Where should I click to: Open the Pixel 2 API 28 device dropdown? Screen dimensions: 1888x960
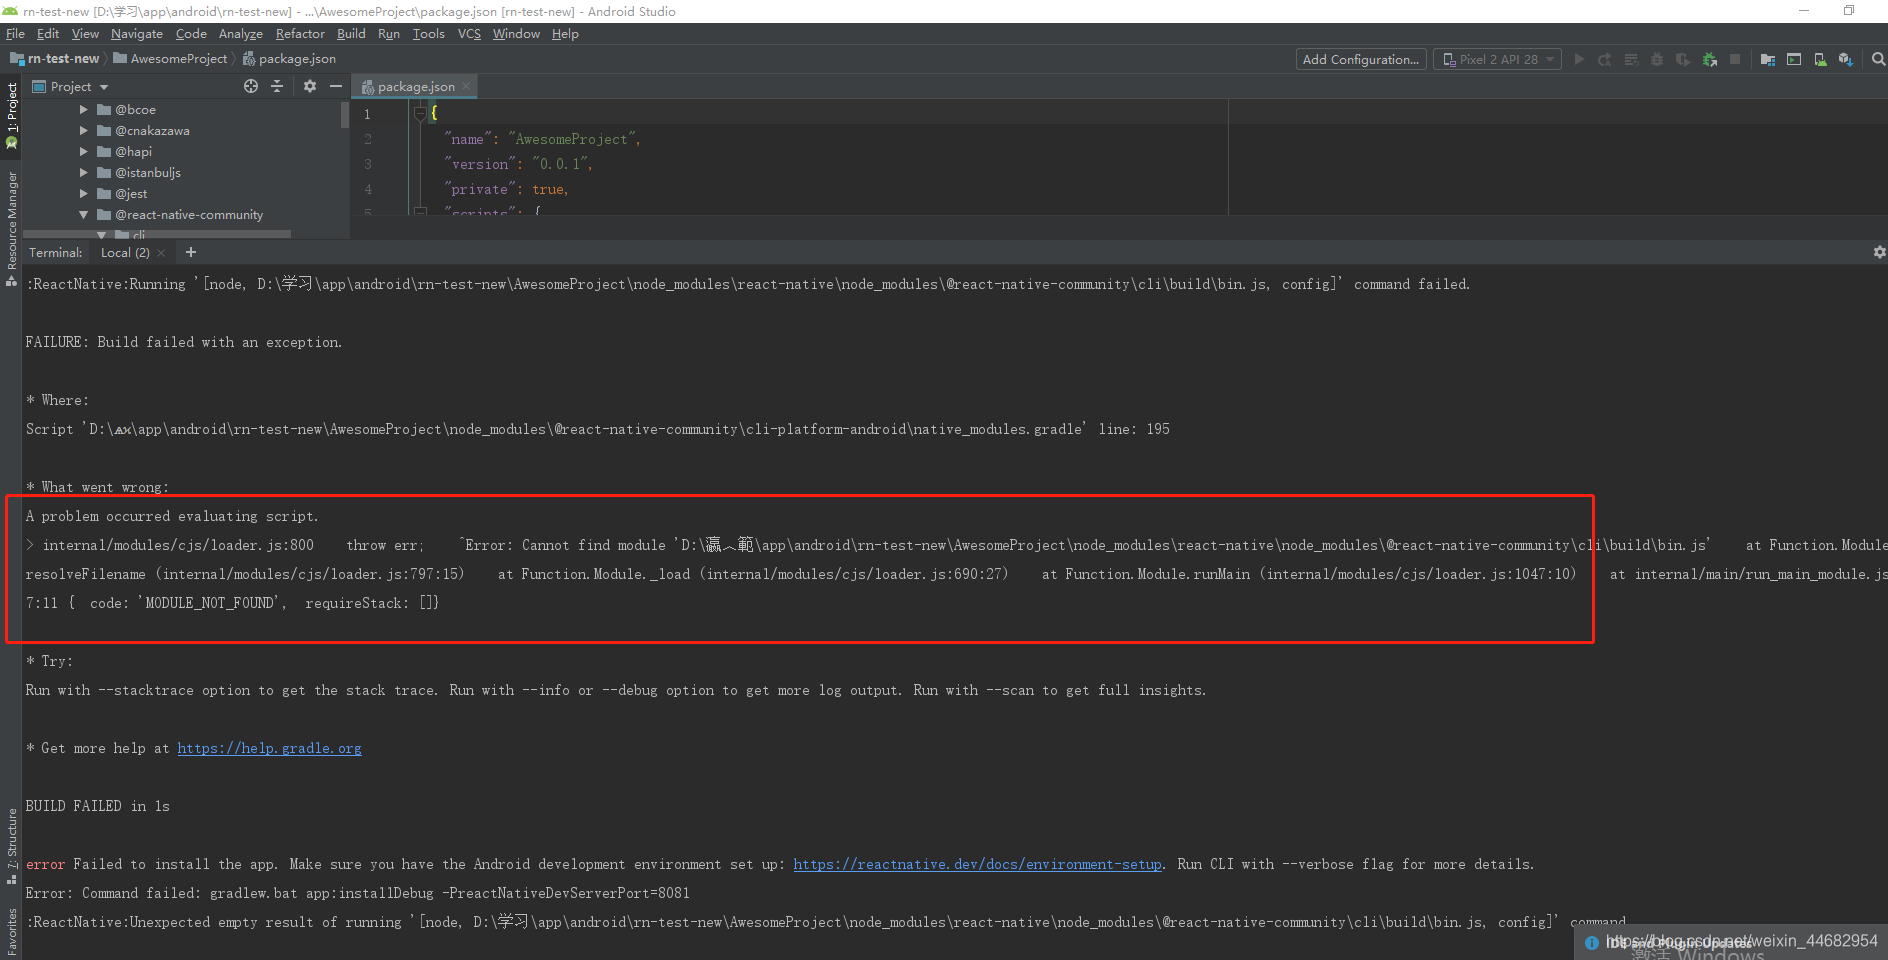click(1497, 60)
